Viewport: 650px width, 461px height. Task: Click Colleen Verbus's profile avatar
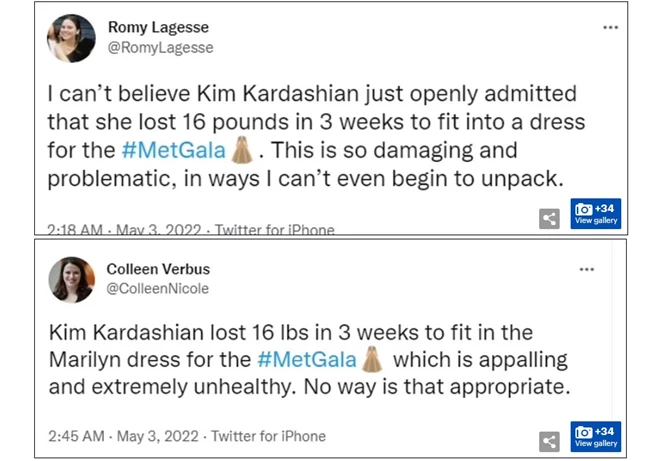[x=71, y=280]
